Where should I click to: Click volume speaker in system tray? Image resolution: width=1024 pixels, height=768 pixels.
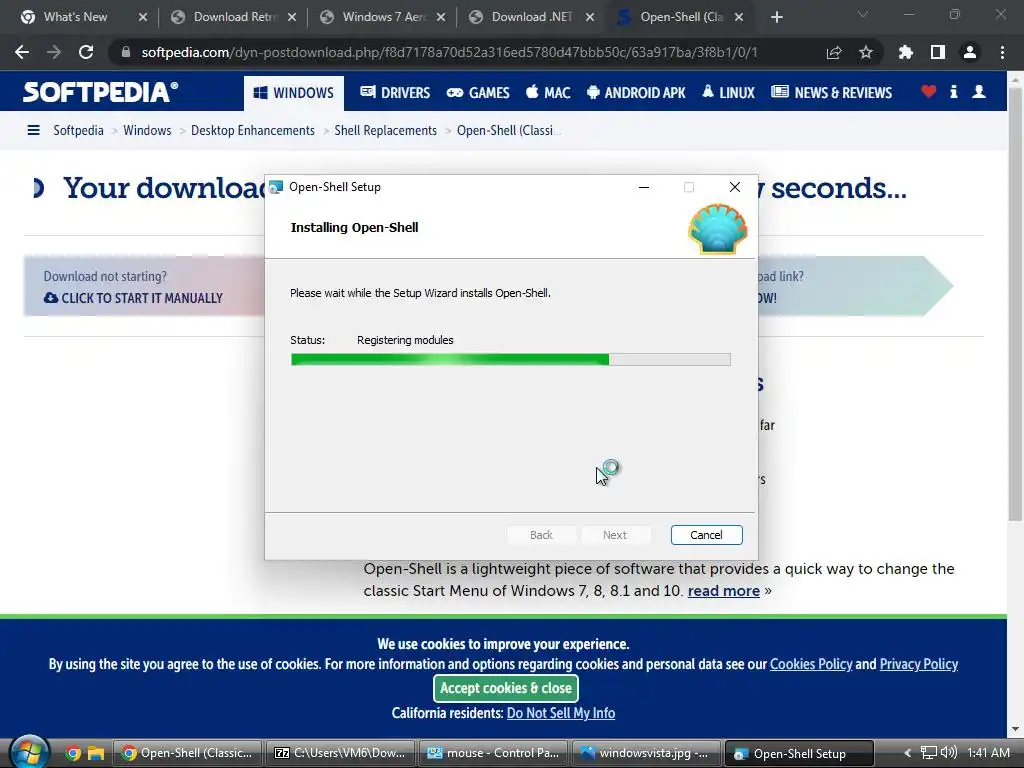click(948, 753)
